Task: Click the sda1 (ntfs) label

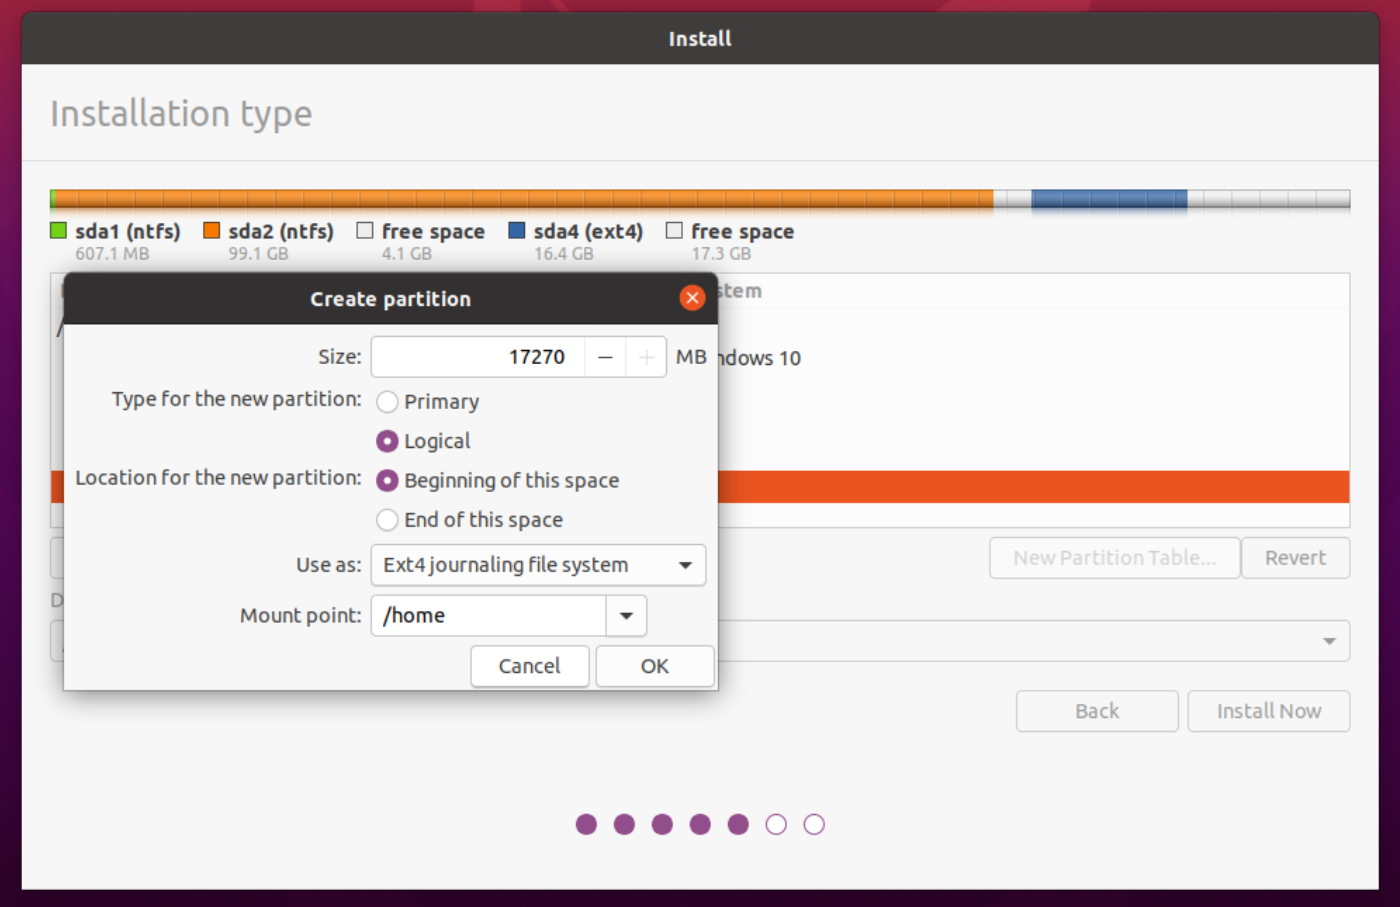Action: pos(128,231)
